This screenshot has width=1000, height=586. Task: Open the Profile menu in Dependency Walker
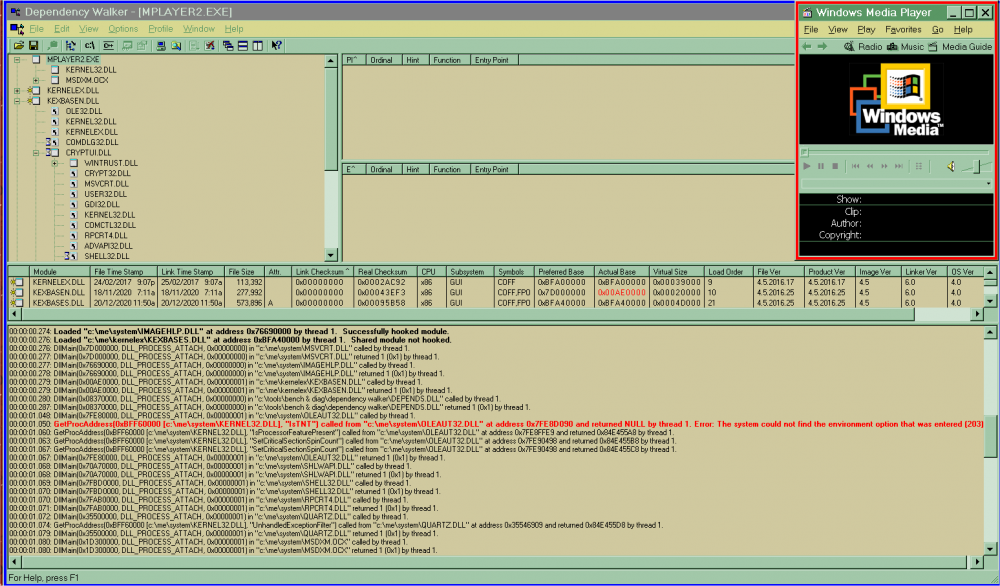pos(160,28)
